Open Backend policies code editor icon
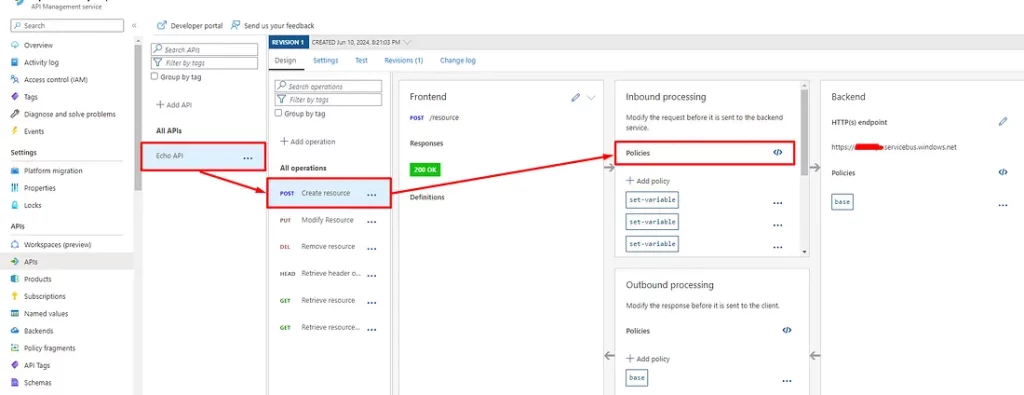The image size is (1024, 395). coord(1002,172)
